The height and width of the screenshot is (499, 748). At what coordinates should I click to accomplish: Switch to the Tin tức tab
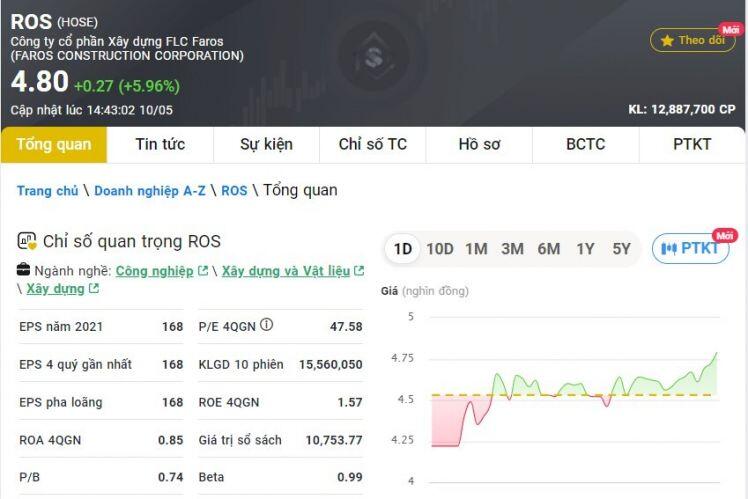160,144
